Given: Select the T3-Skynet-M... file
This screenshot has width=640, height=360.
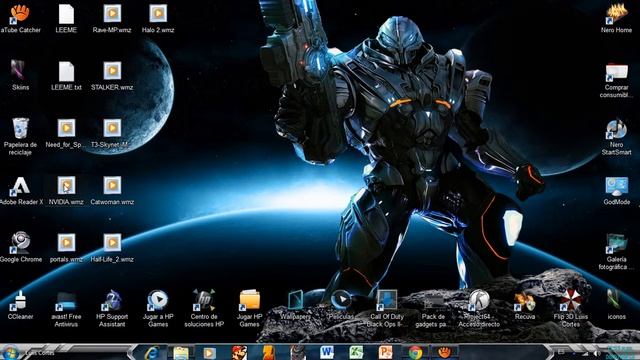Looking at the screenshot, I should click(x=112, y=133).
